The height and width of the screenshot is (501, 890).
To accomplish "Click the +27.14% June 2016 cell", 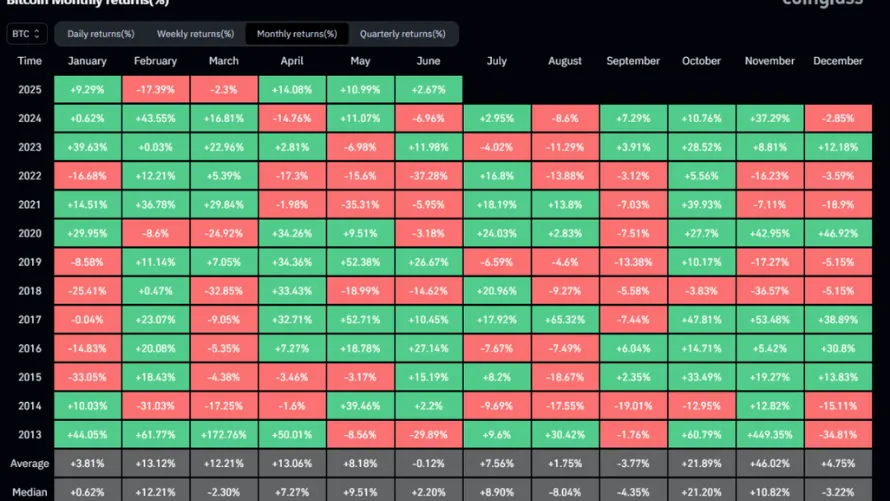I will [429, 348].
